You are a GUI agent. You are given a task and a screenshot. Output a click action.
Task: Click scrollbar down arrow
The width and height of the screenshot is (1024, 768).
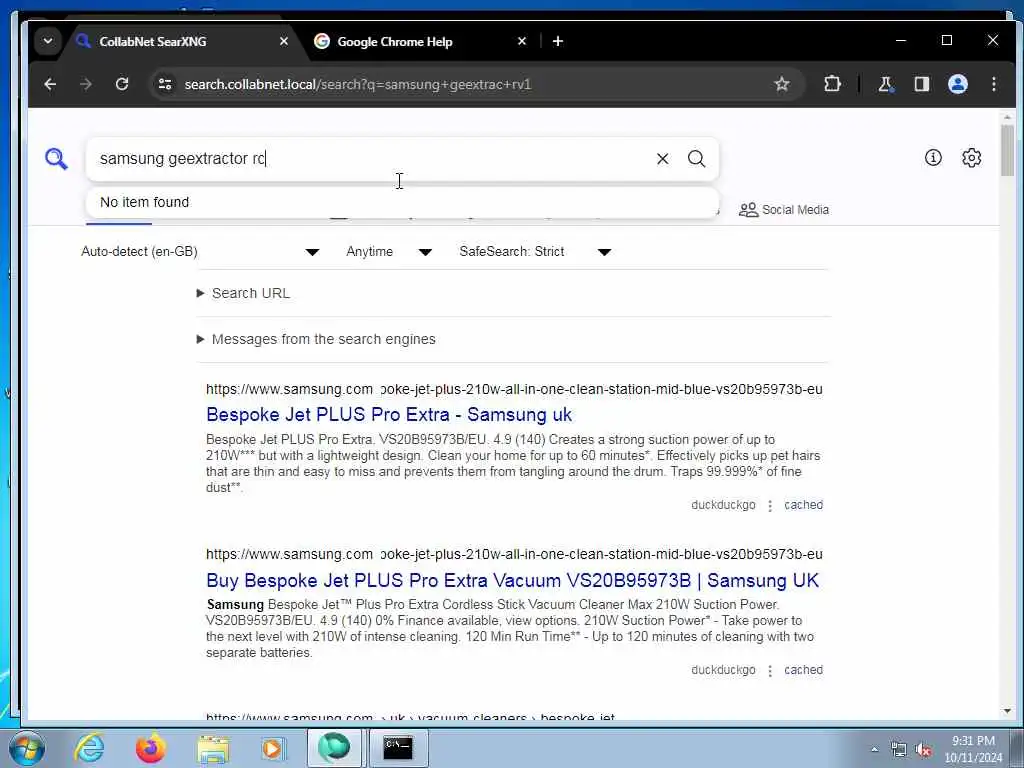pyautogui.click(x=1007, y=711)
